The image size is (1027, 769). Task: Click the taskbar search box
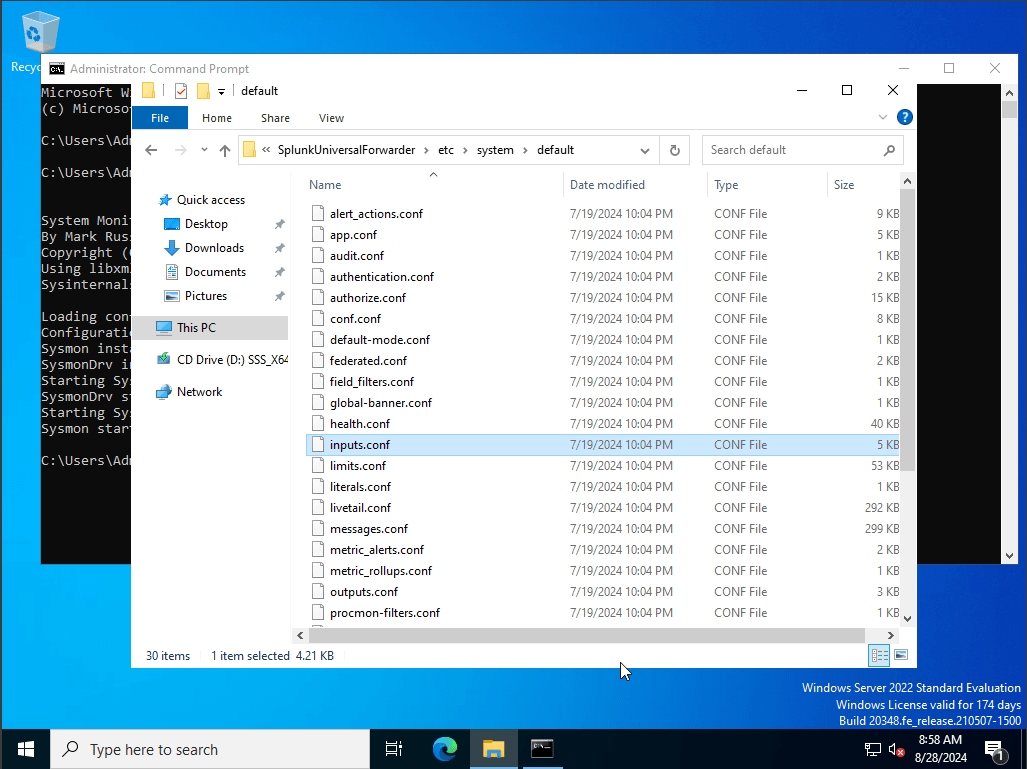click(210, 749)
